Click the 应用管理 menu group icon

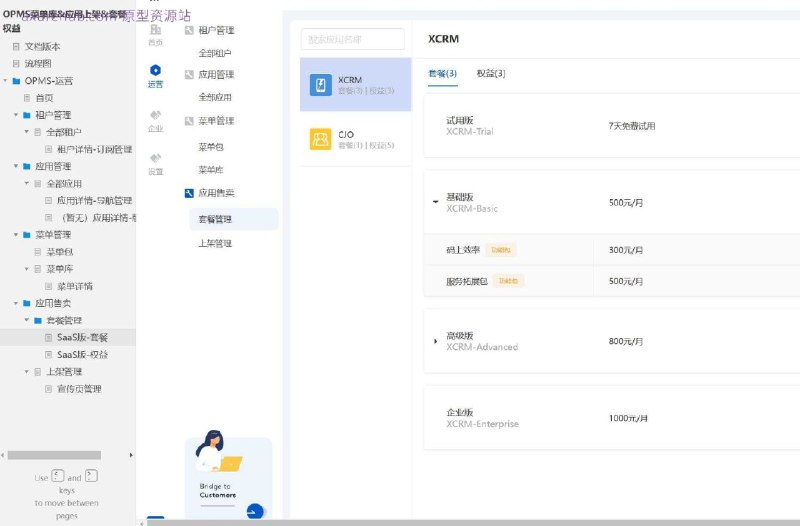pyautogui.click(x=189, y=74)
